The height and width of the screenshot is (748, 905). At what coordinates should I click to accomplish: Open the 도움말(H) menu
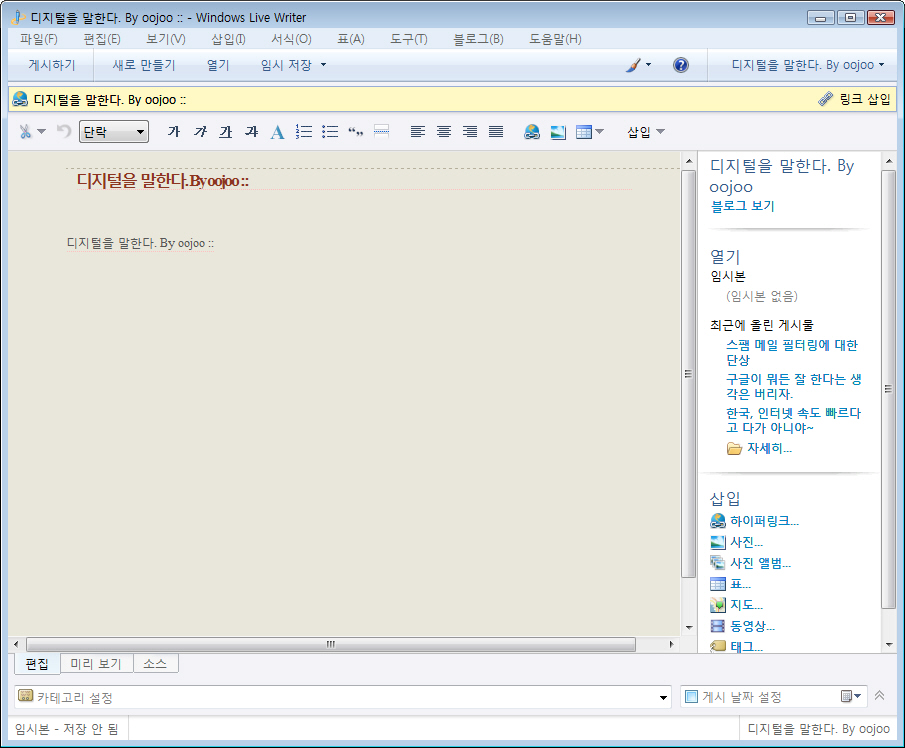click(555, 39)
